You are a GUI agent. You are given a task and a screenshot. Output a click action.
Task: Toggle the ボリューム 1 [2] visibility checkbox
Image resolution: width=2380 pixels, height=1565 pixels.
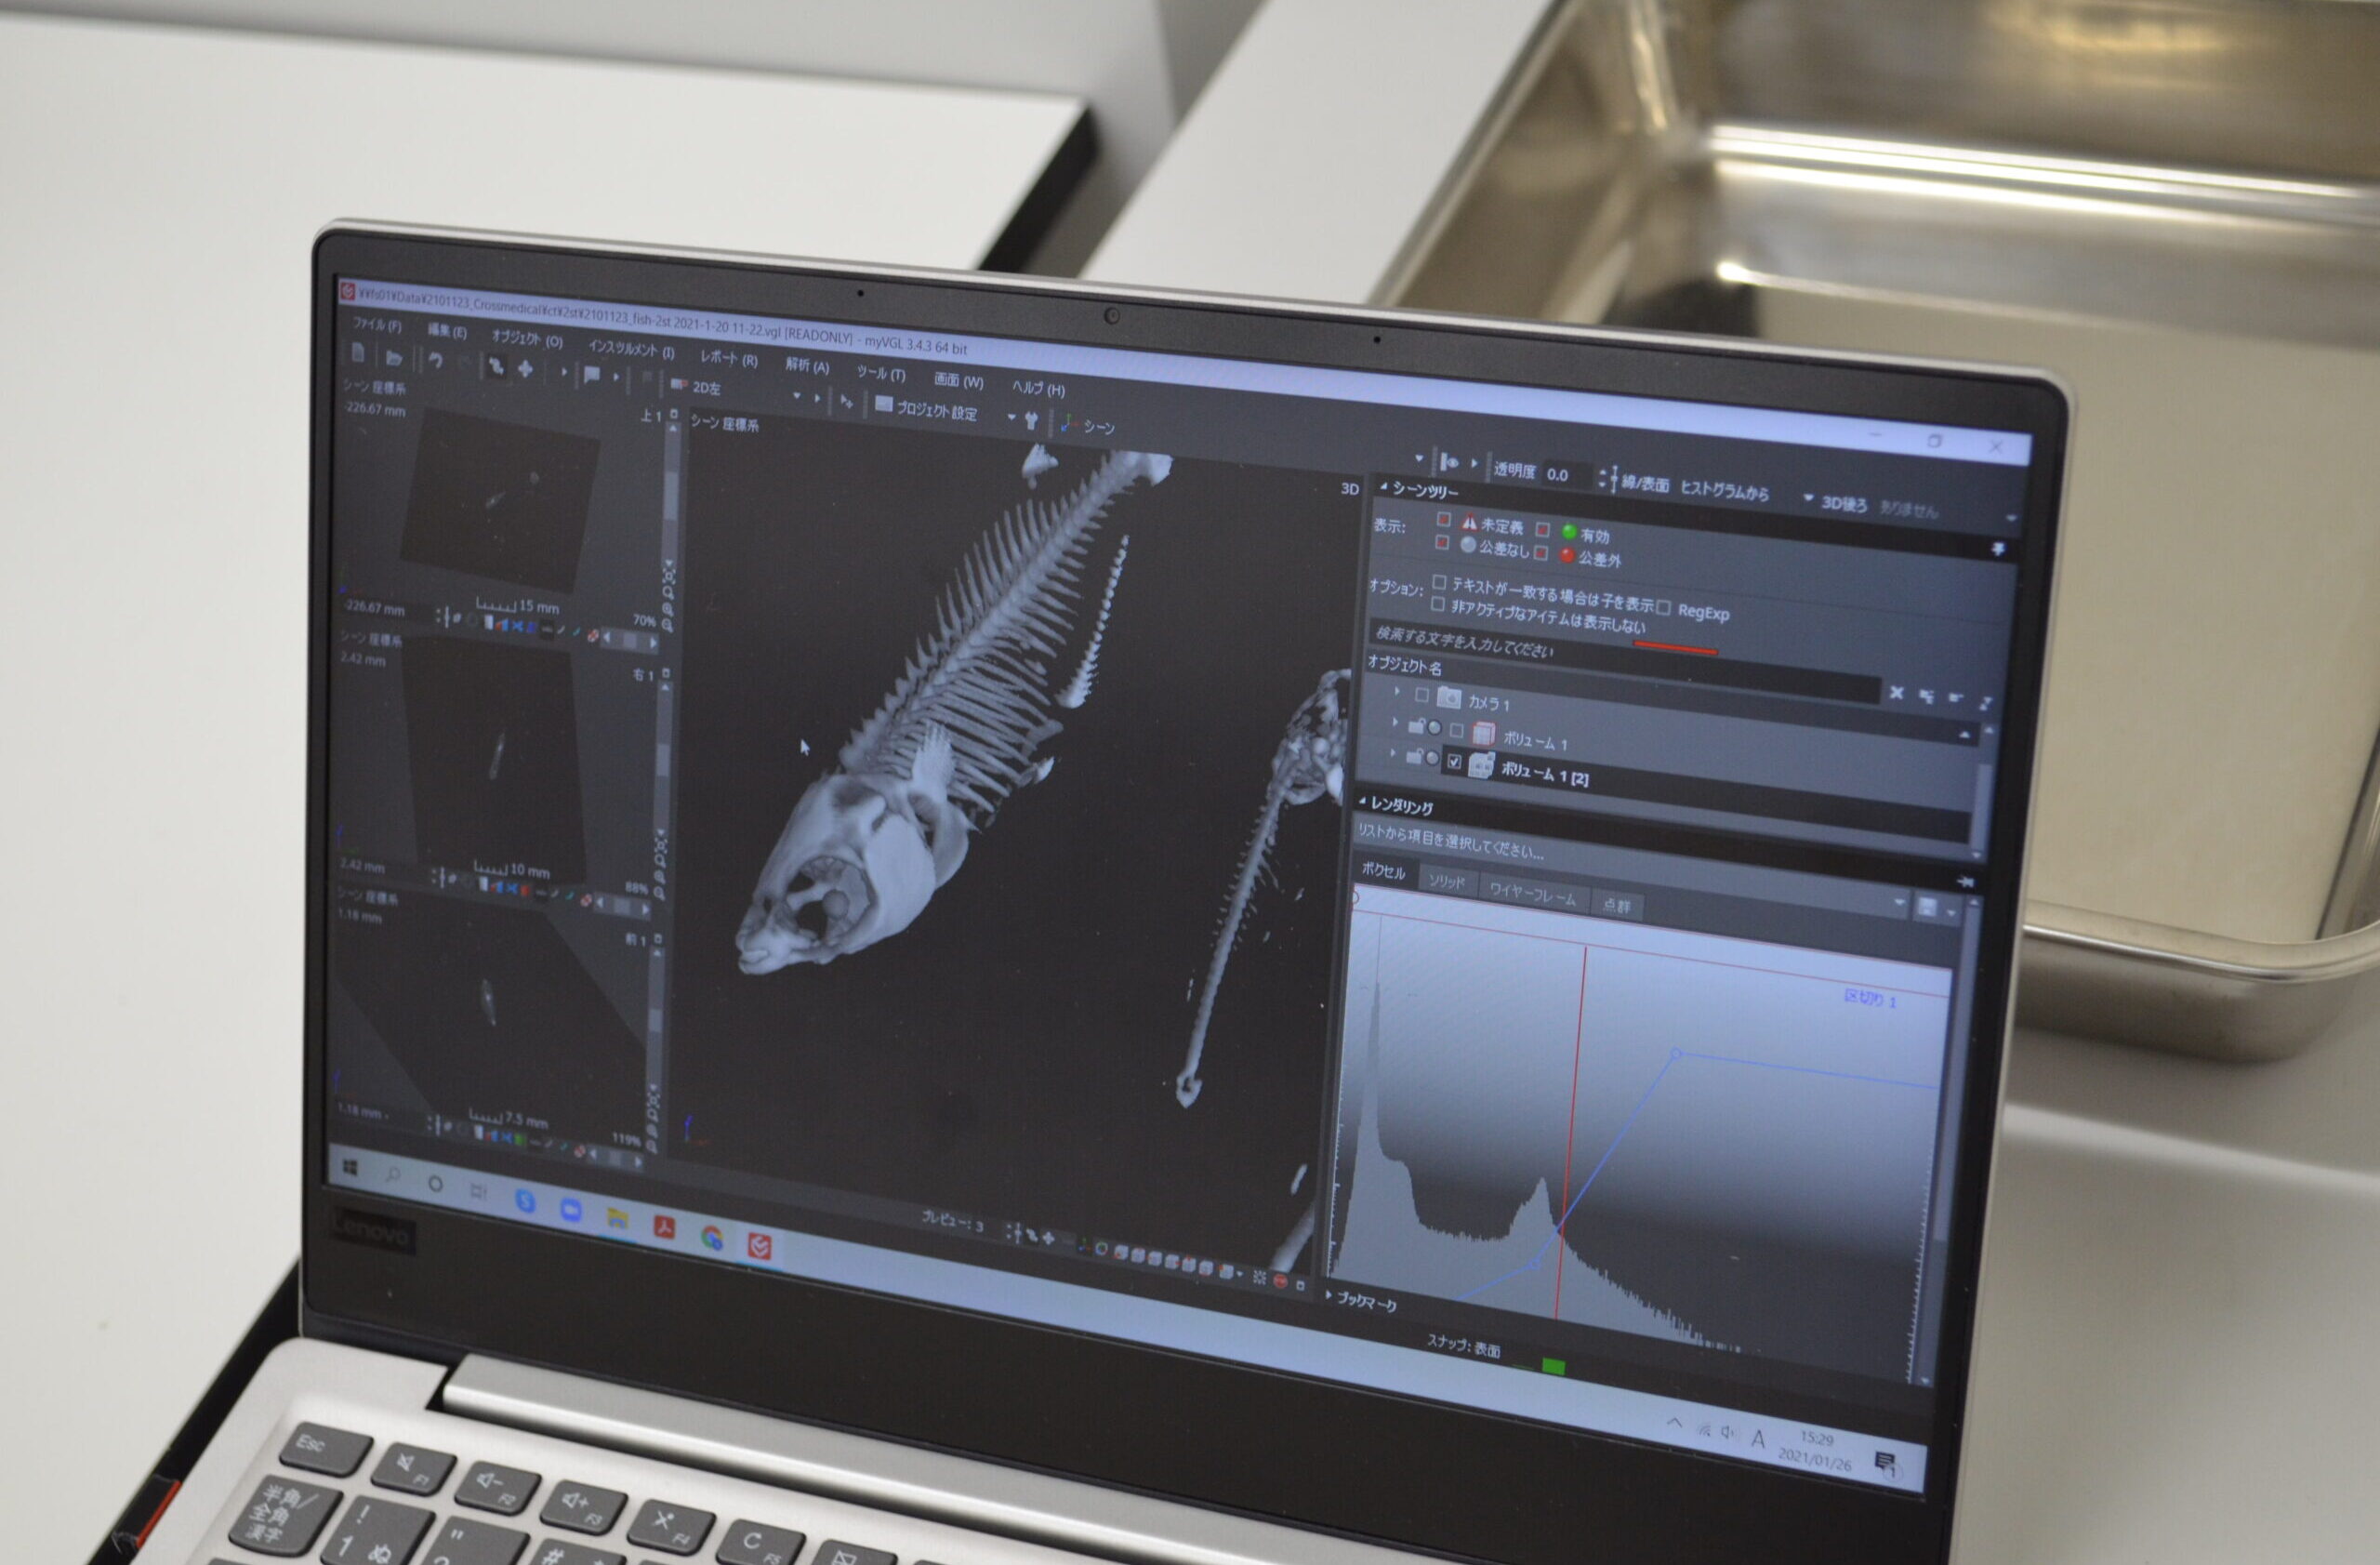pyautogui.click(x=1454, y=762)
